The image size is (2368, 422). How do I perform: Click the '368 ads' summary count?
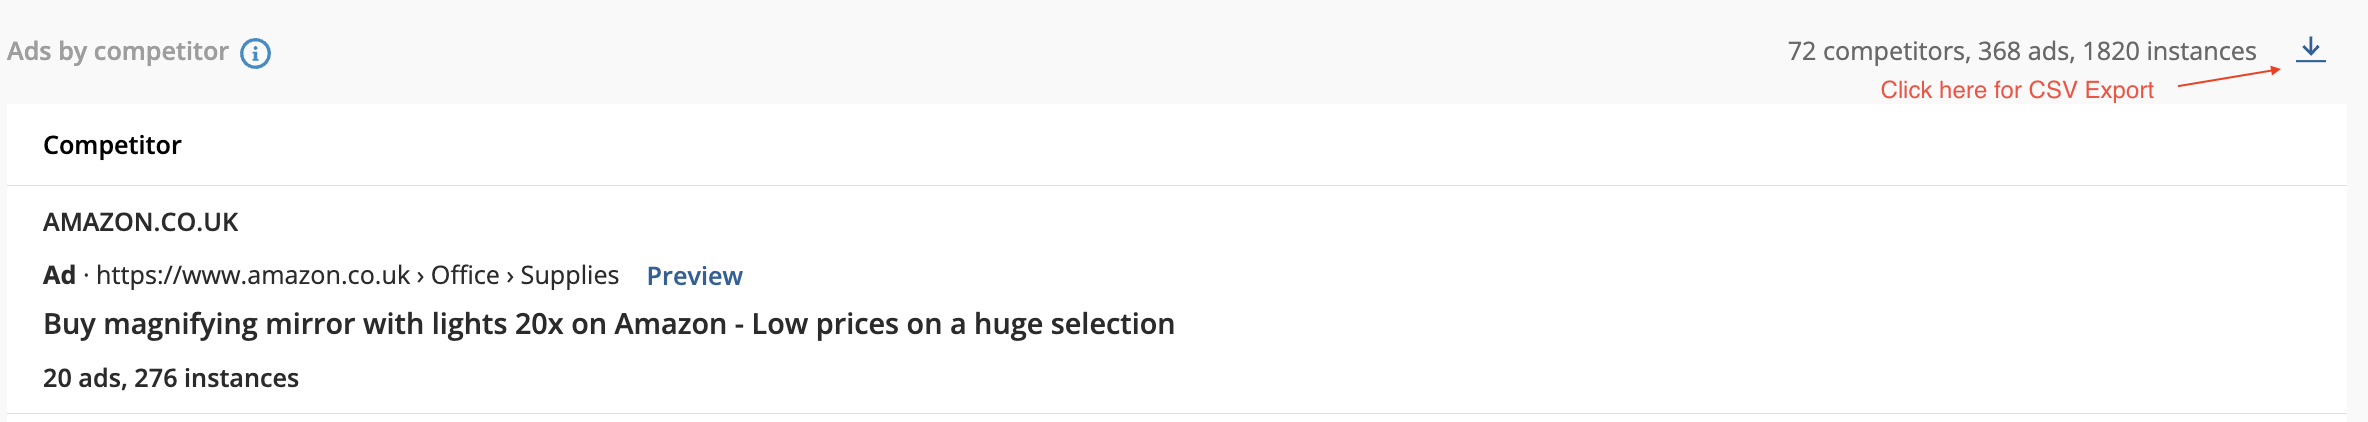coord(2024,51)
